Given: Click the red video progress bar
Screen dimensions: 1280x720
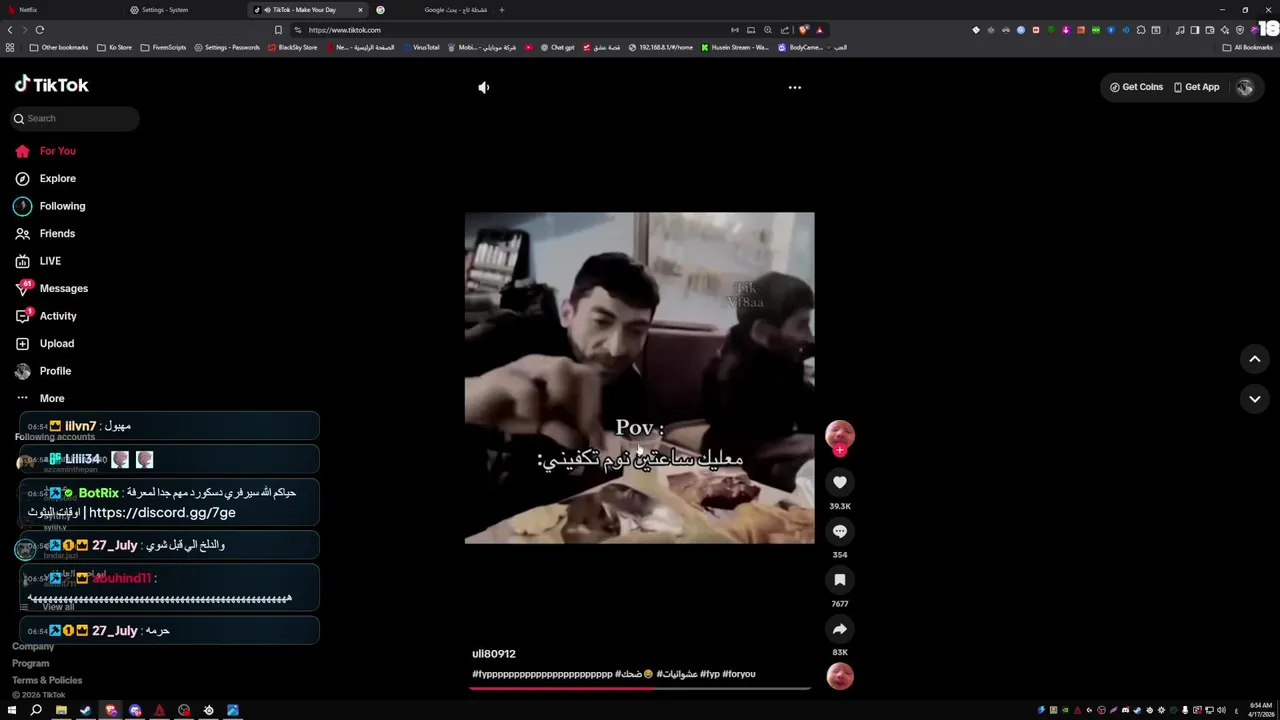Looking at the screenshot, I should click(x=640, y=688).
